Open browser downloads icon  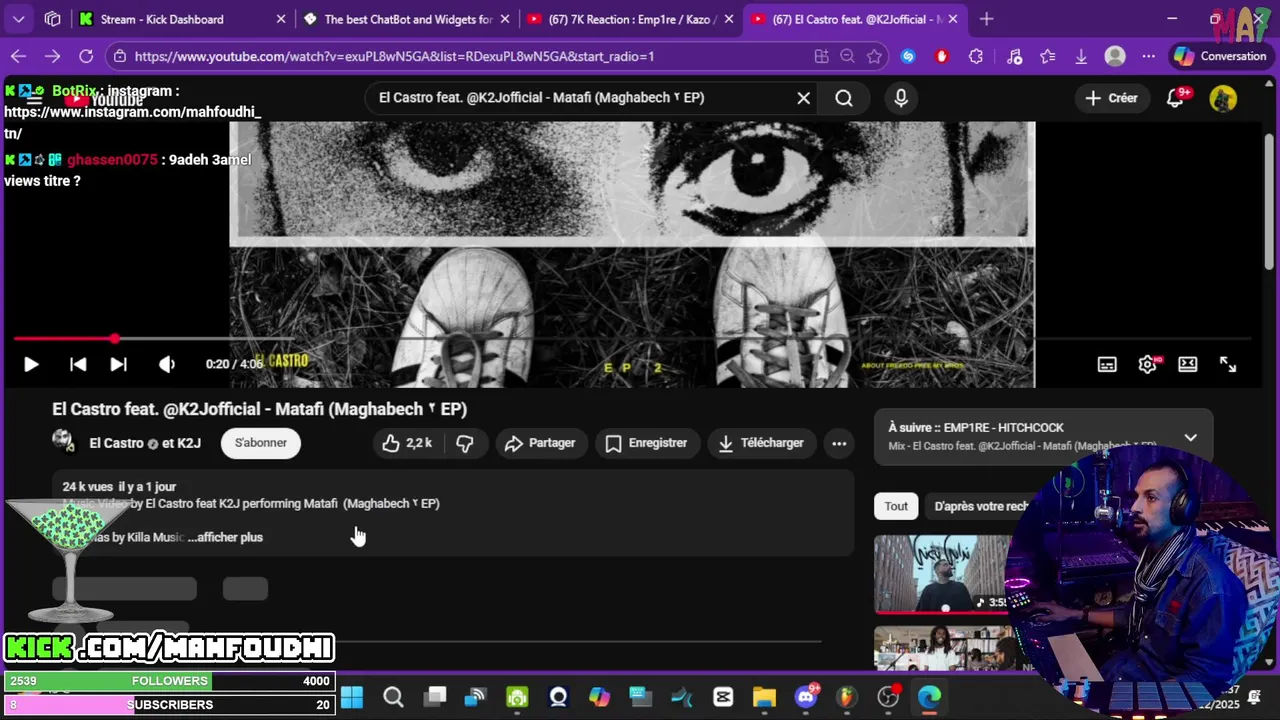[x=1081, y=56]
